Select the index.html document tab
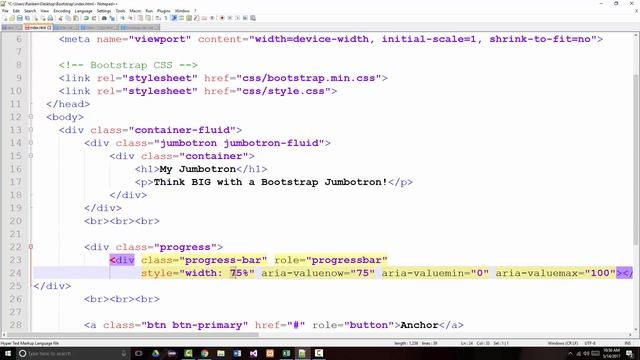 38,27
